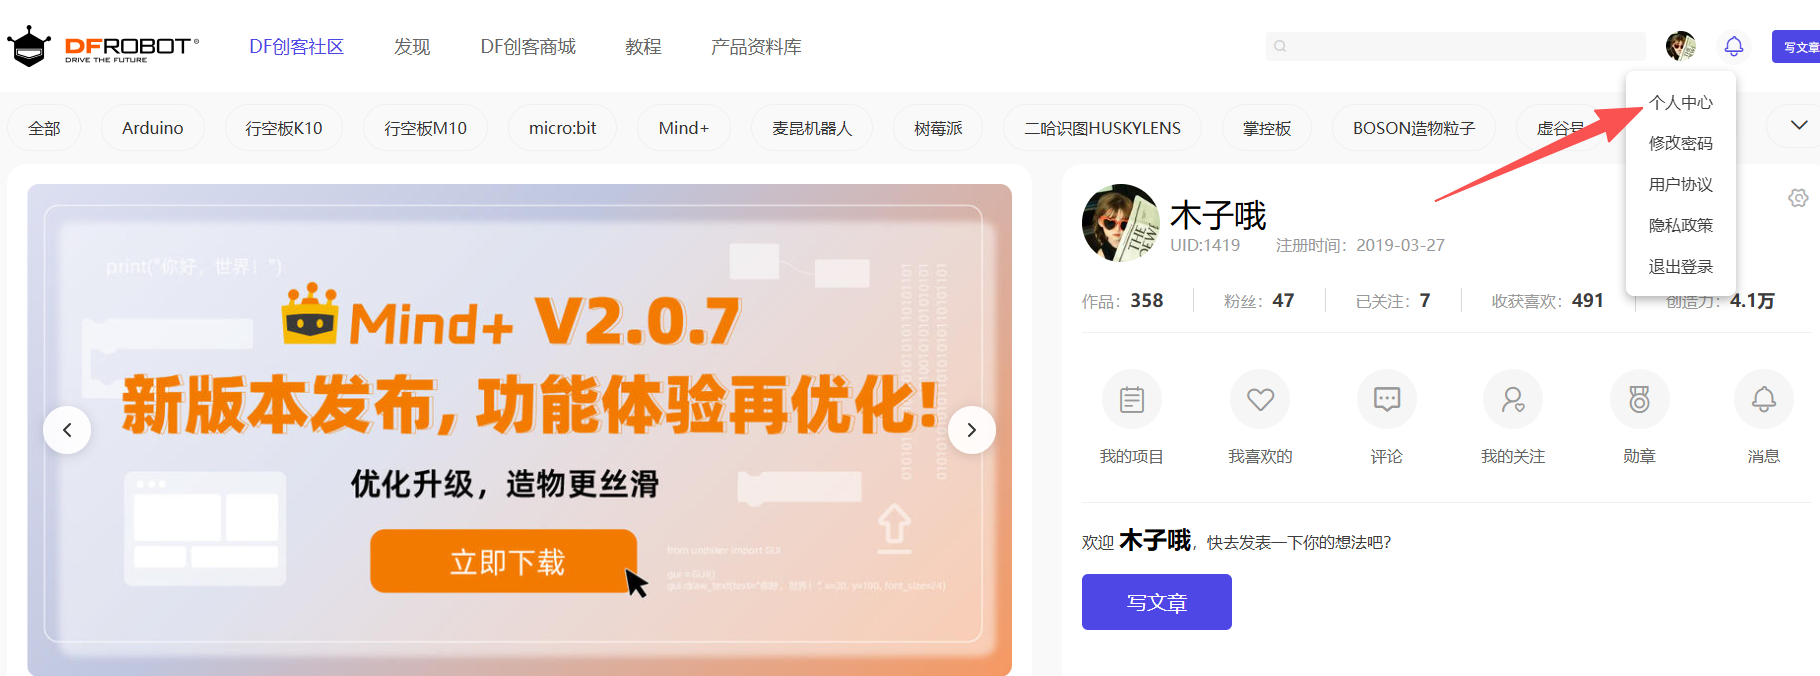1820x676 pixels.
Task: Select 行空板M10 category chip
Action: click(x=426, y=128)
